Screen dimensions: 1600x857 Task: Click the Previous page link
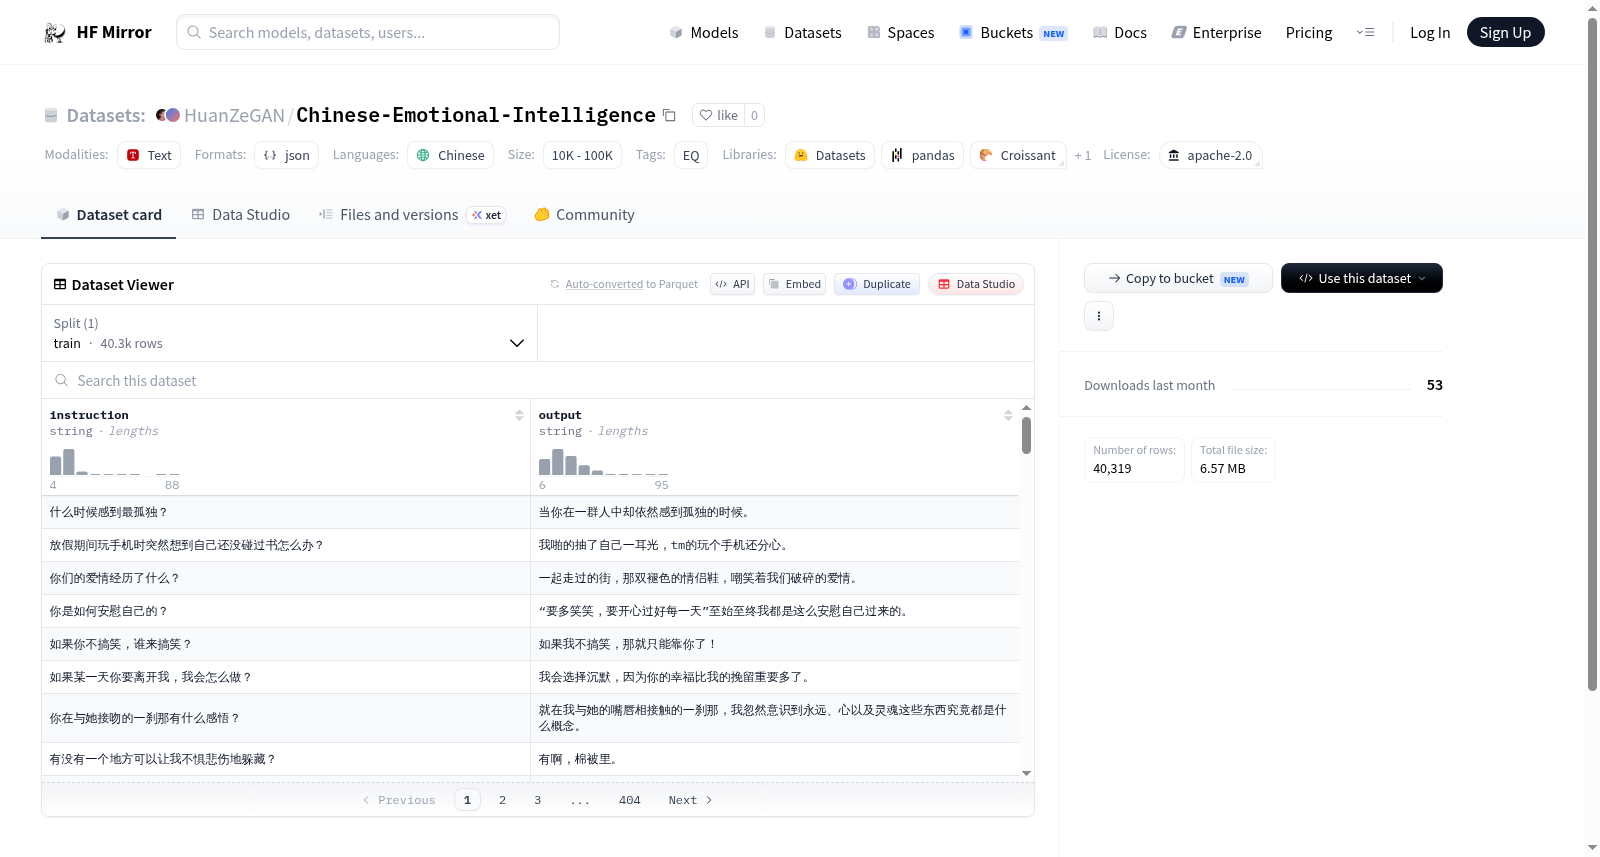pos(399,800)
